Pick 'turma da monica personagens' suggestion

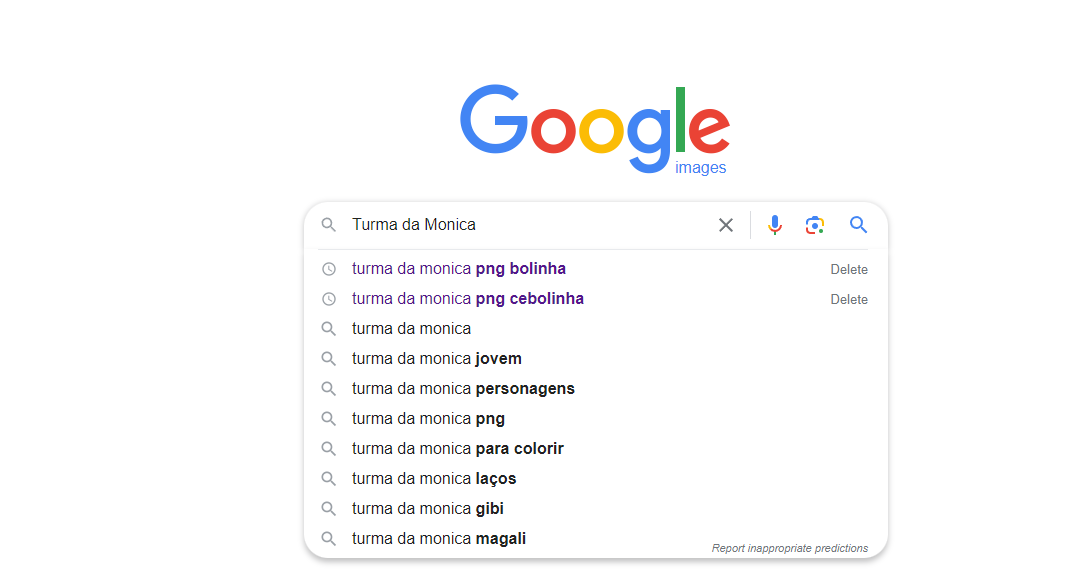(x=464, y=389)
